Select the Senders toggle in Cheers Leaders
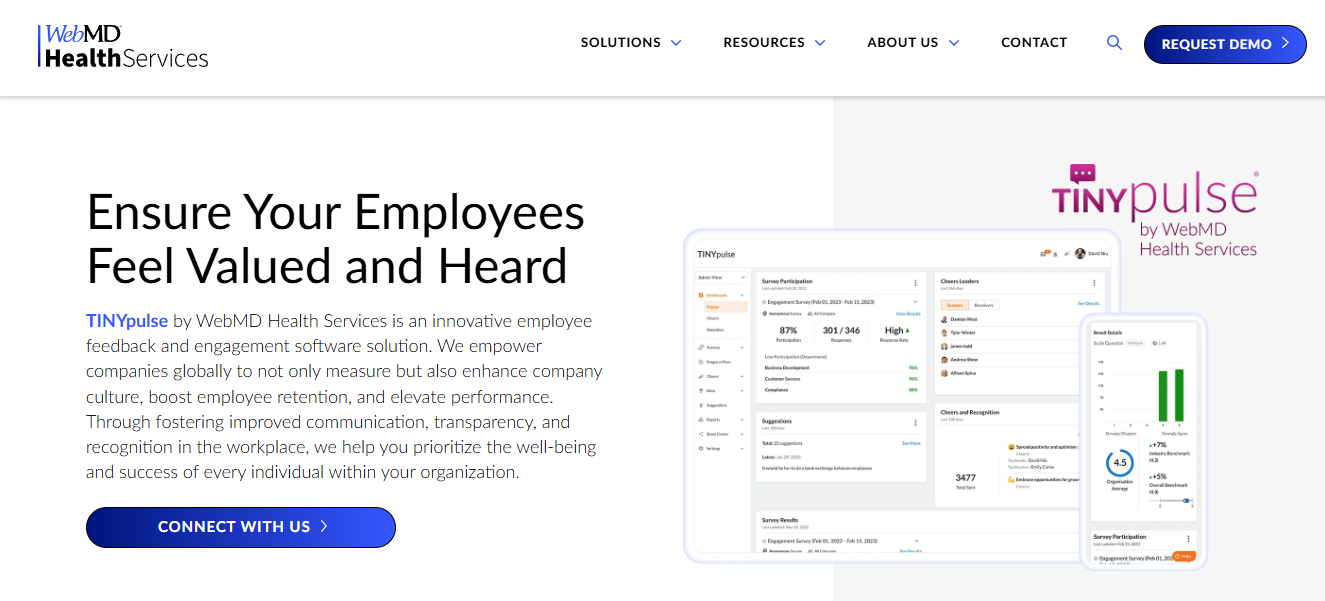 pos(955,304)
